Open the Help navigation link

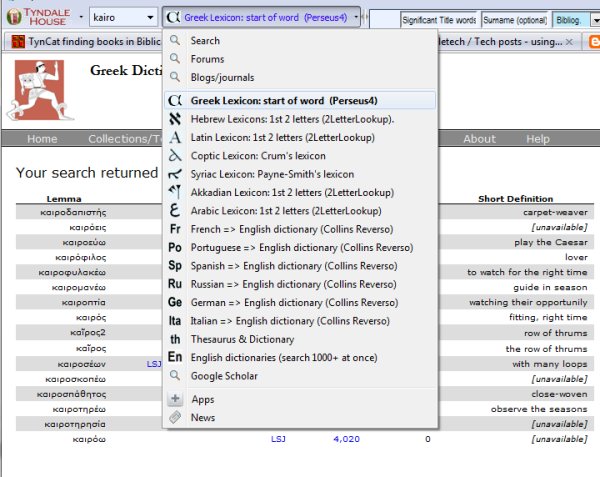point(538,138)
